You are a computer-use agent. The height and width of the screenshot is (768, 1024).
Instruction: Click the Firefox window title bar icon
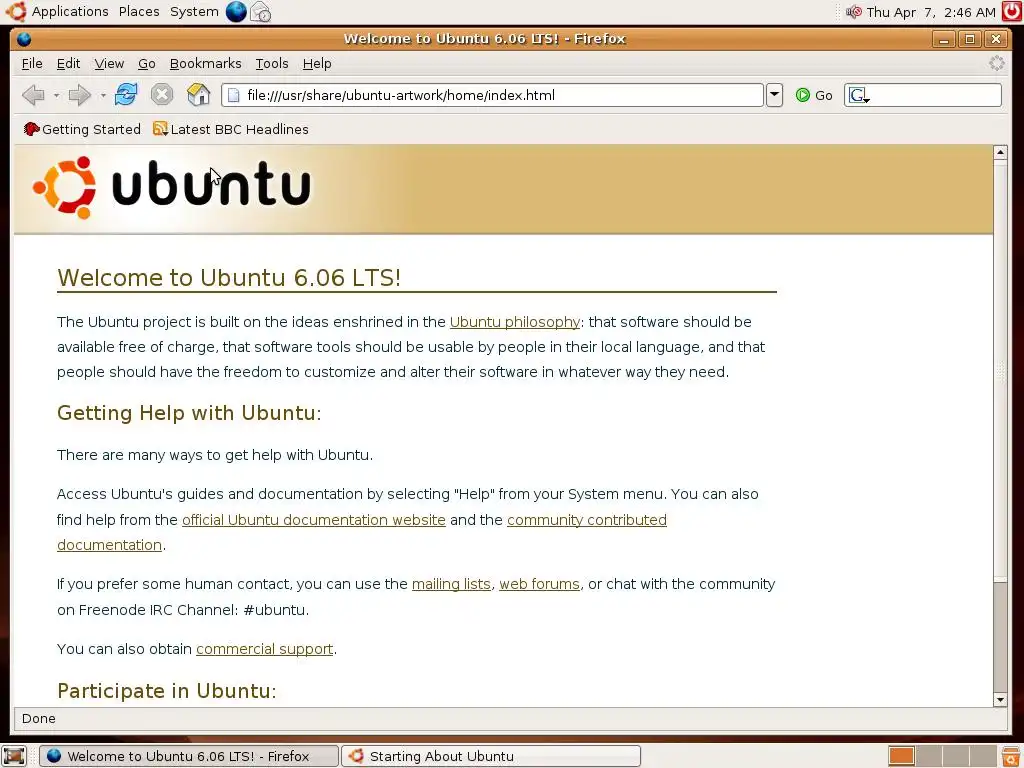click(x=24, y=39)
